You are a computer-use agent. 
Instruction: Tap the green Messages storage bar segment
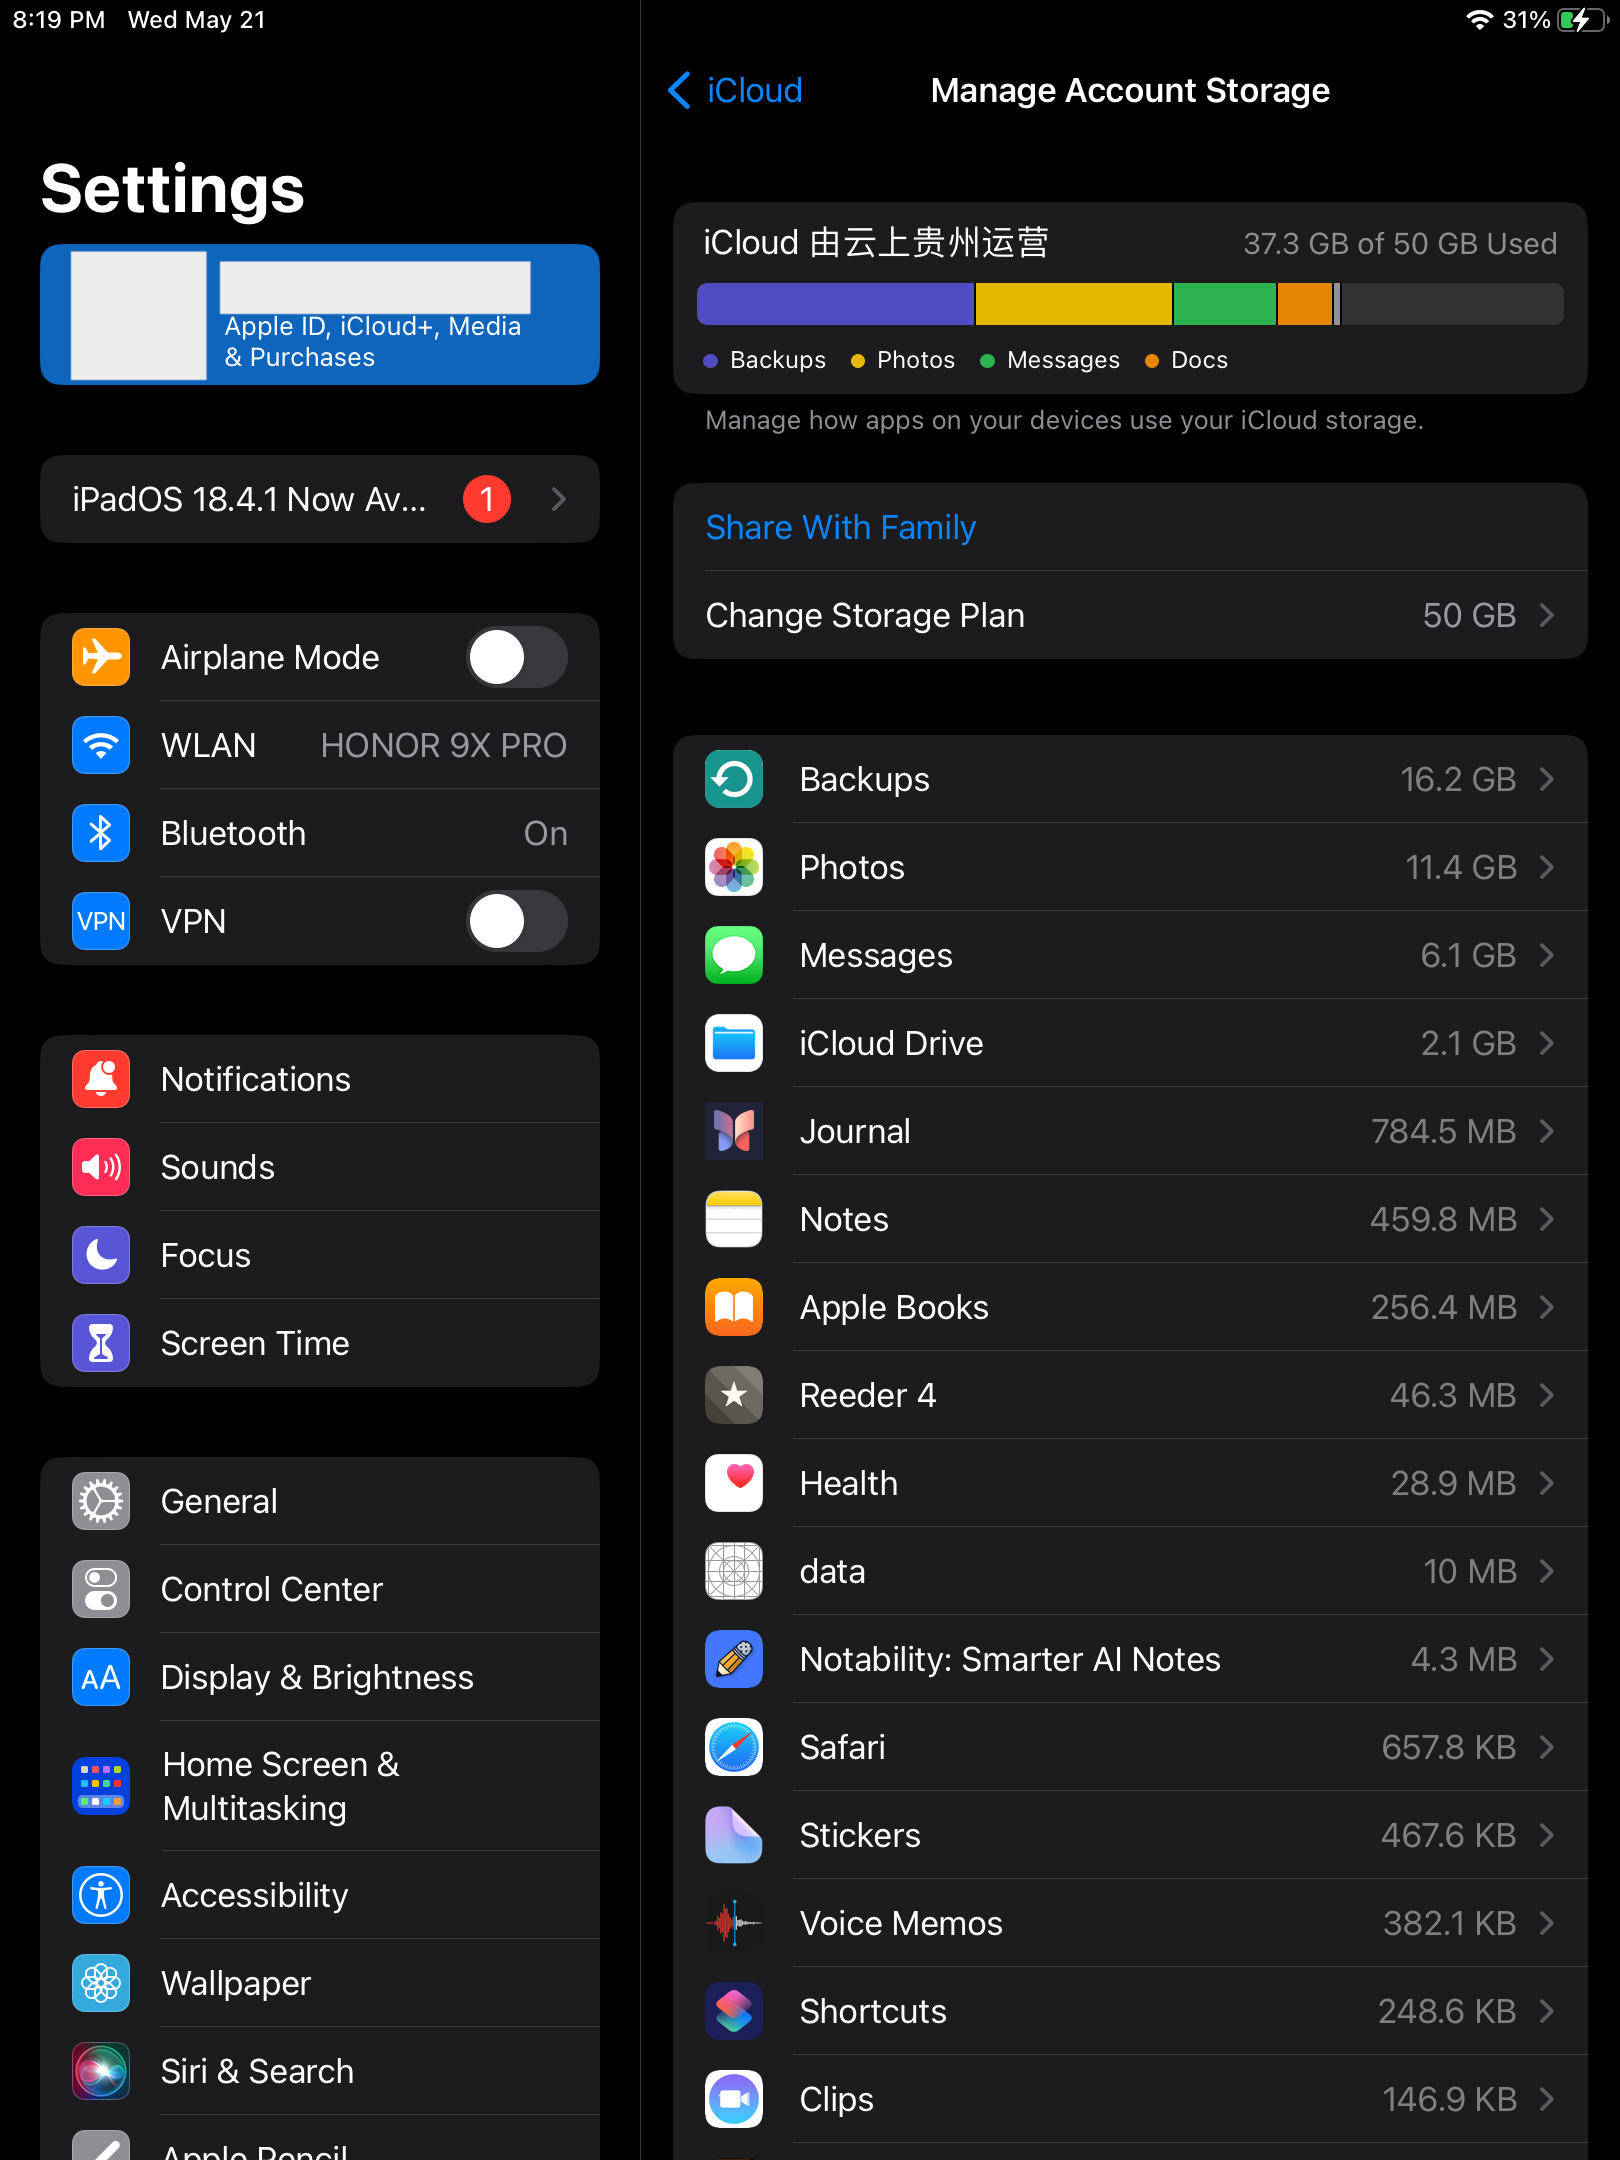(1225, 304)
